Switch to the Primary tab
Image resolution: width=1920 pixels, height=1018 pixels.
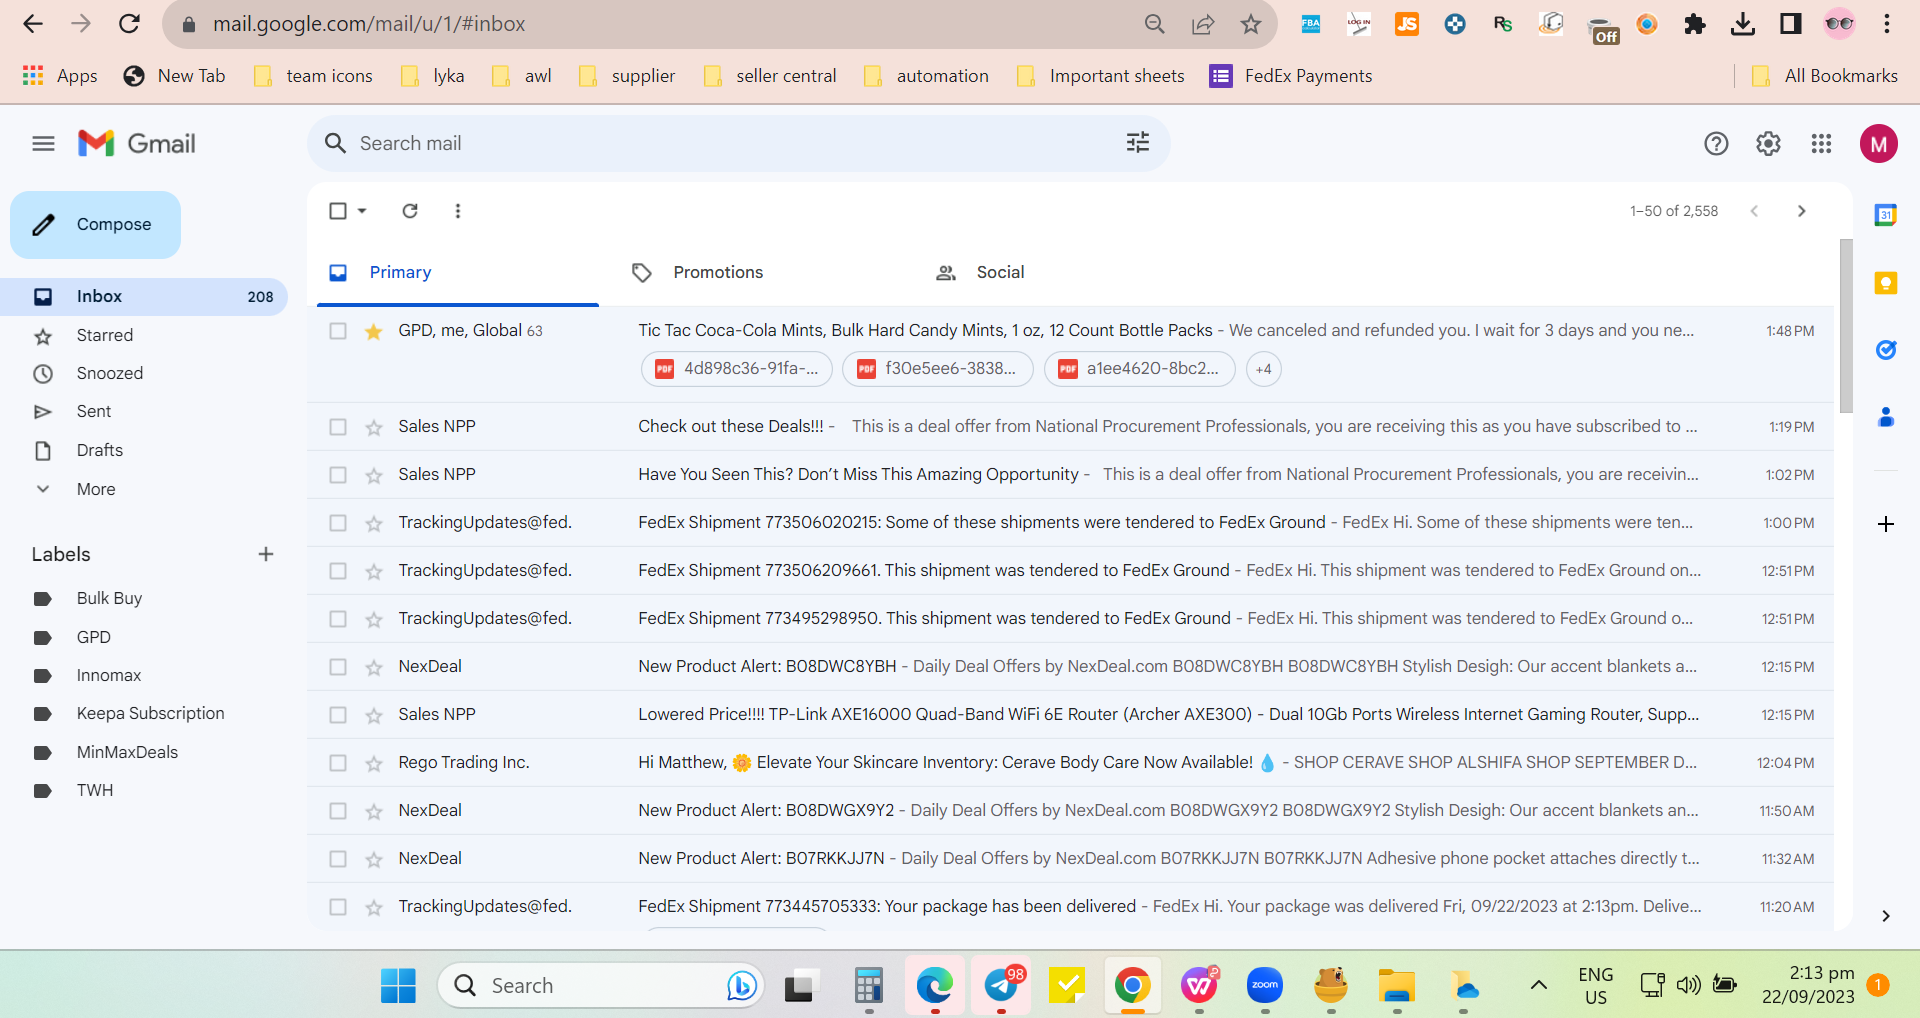click(458, 272)
